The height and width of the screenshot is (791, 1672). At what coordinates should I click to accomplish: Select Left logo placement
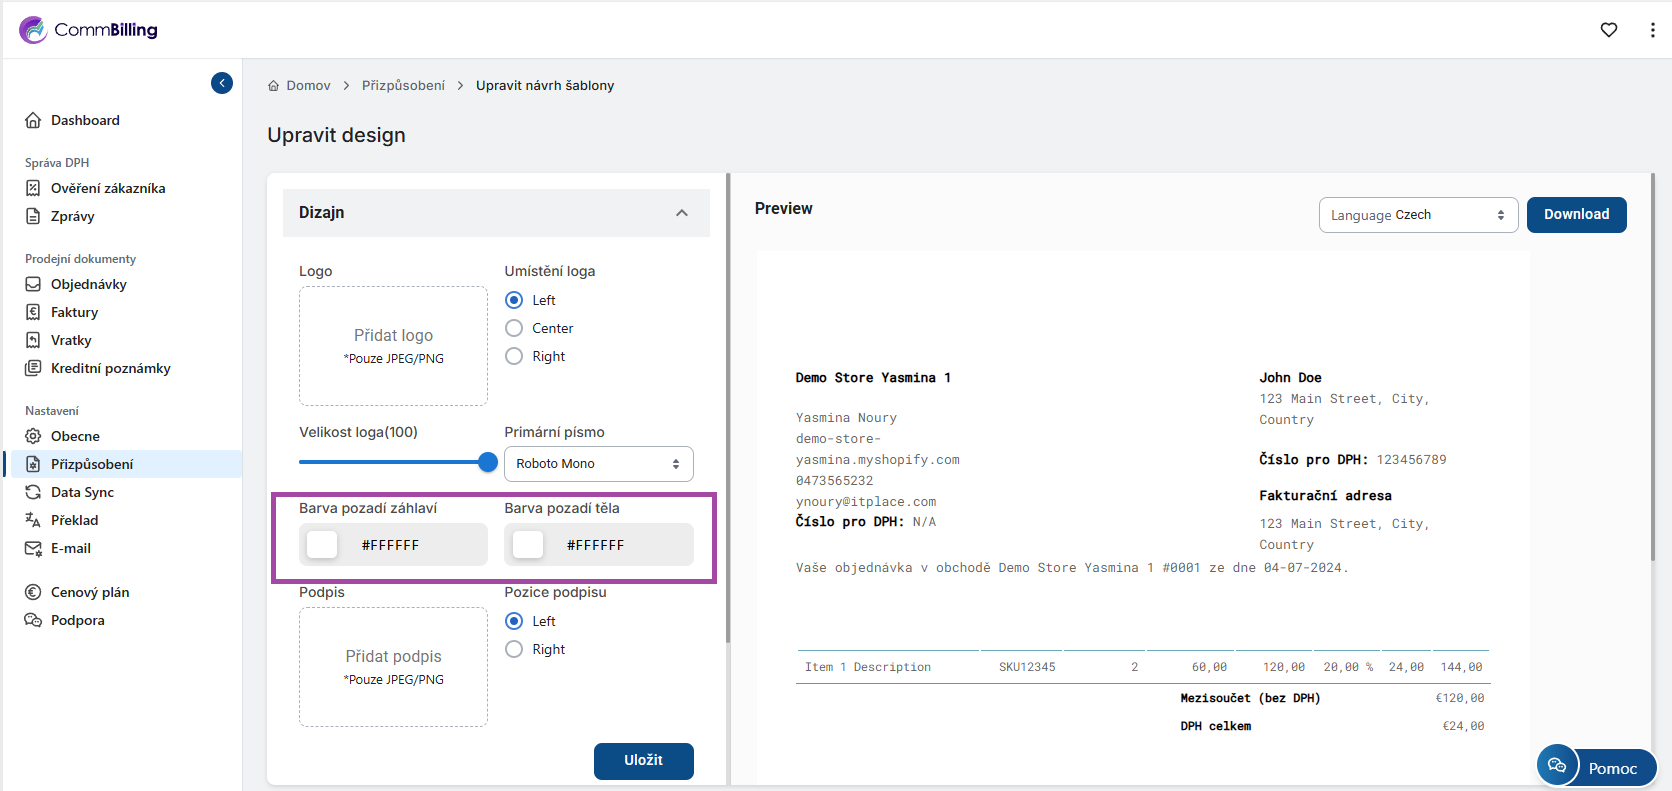pos(514,300)
